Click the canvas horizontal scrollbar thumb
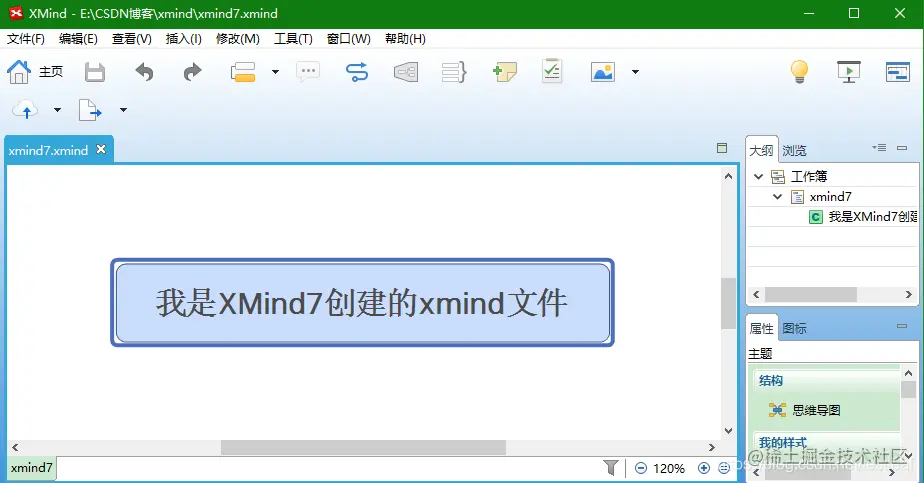Image resolution: width=924 pixels, height=483 pixels. [x=363, y=448]
